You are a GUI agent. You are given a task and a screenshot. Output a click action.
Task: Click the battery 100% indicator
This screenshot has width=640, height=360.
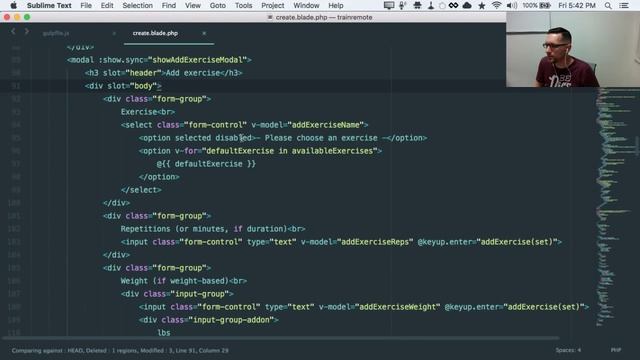tap(536, 5)
